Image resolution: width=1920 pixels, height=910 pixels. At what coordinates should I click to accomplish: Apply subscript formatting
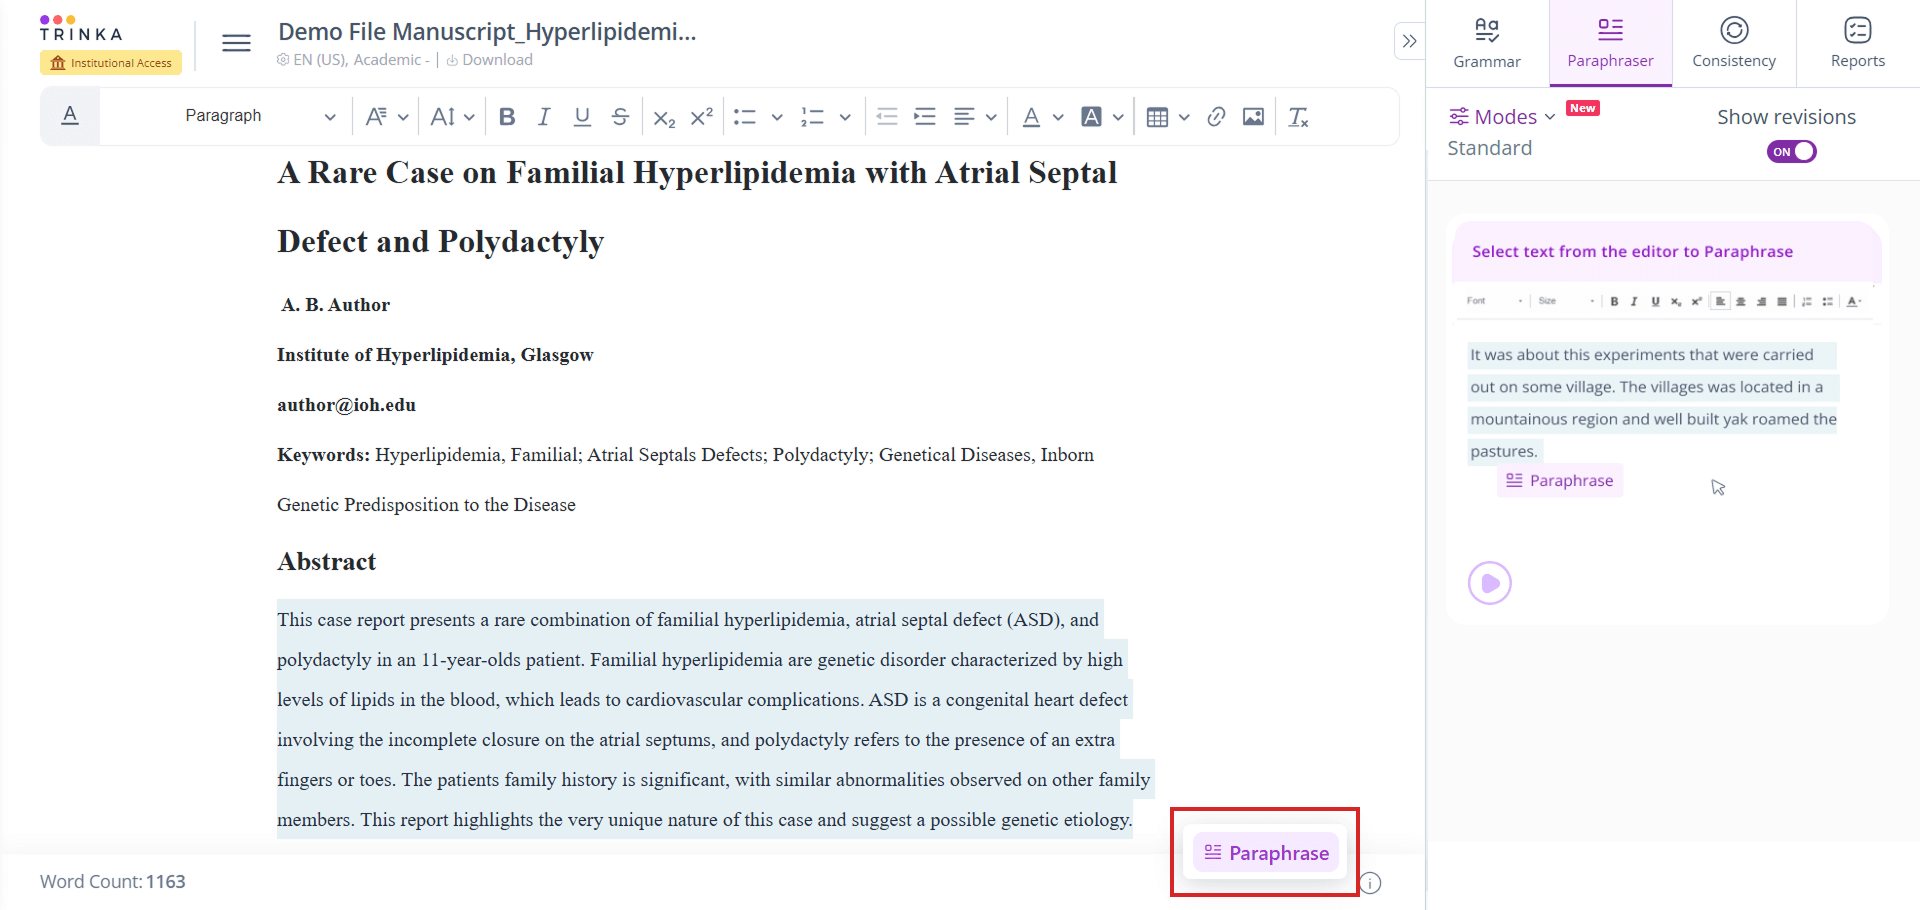pyautogui.click(x=664, y=117)
